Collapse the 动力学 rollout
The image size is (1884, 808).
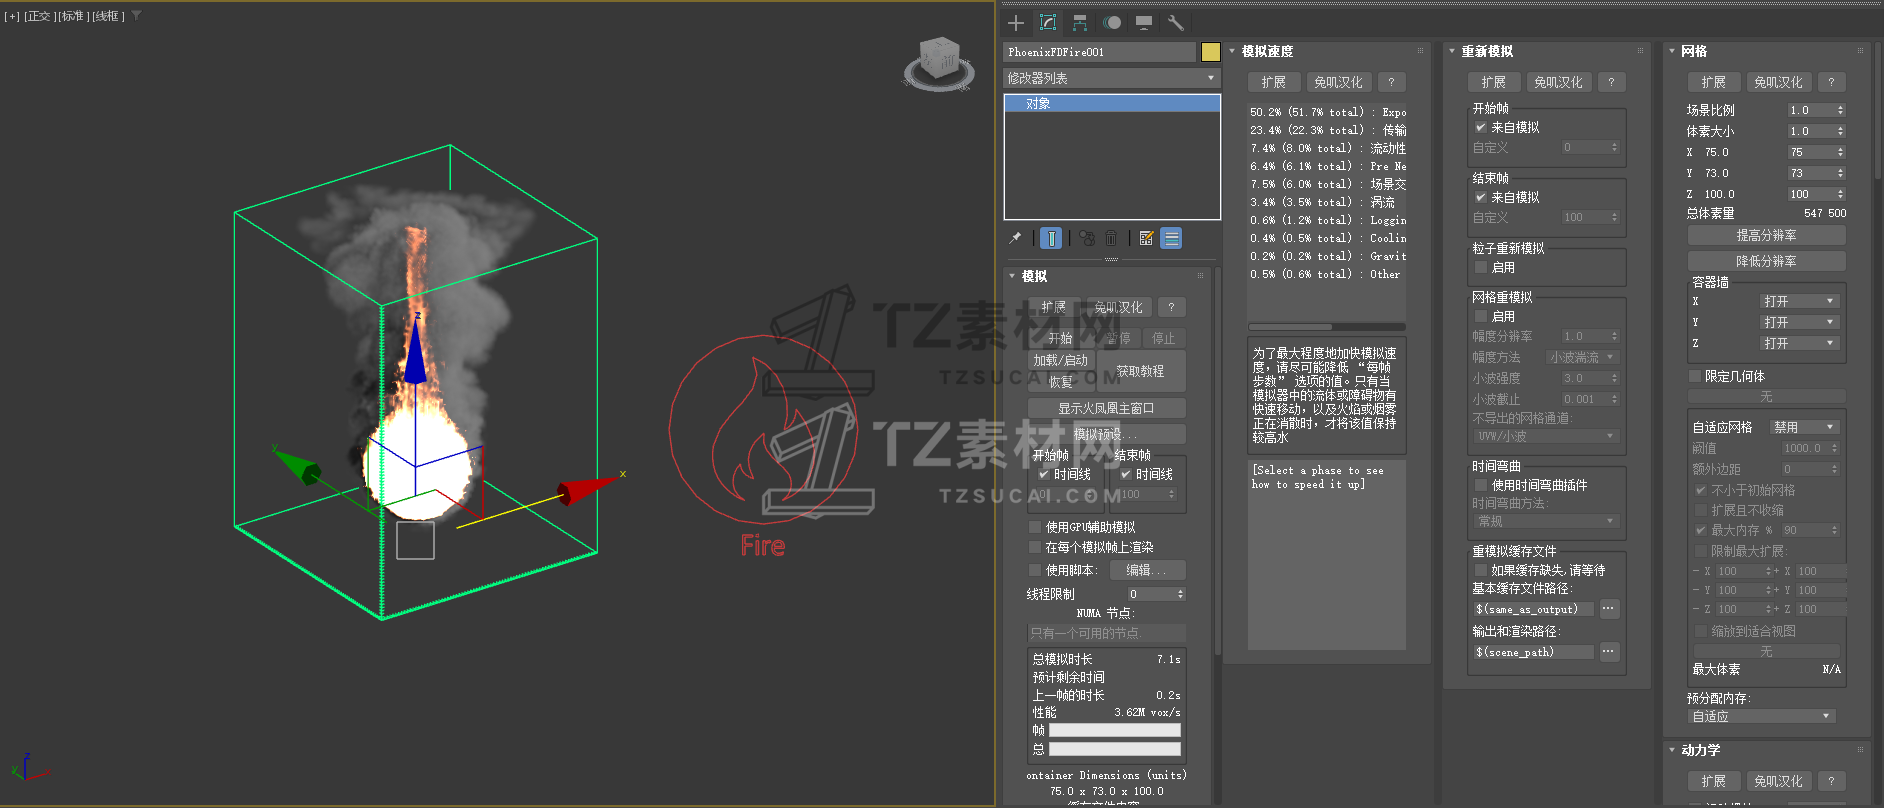pyautogui.click(x=1672, y=750)
